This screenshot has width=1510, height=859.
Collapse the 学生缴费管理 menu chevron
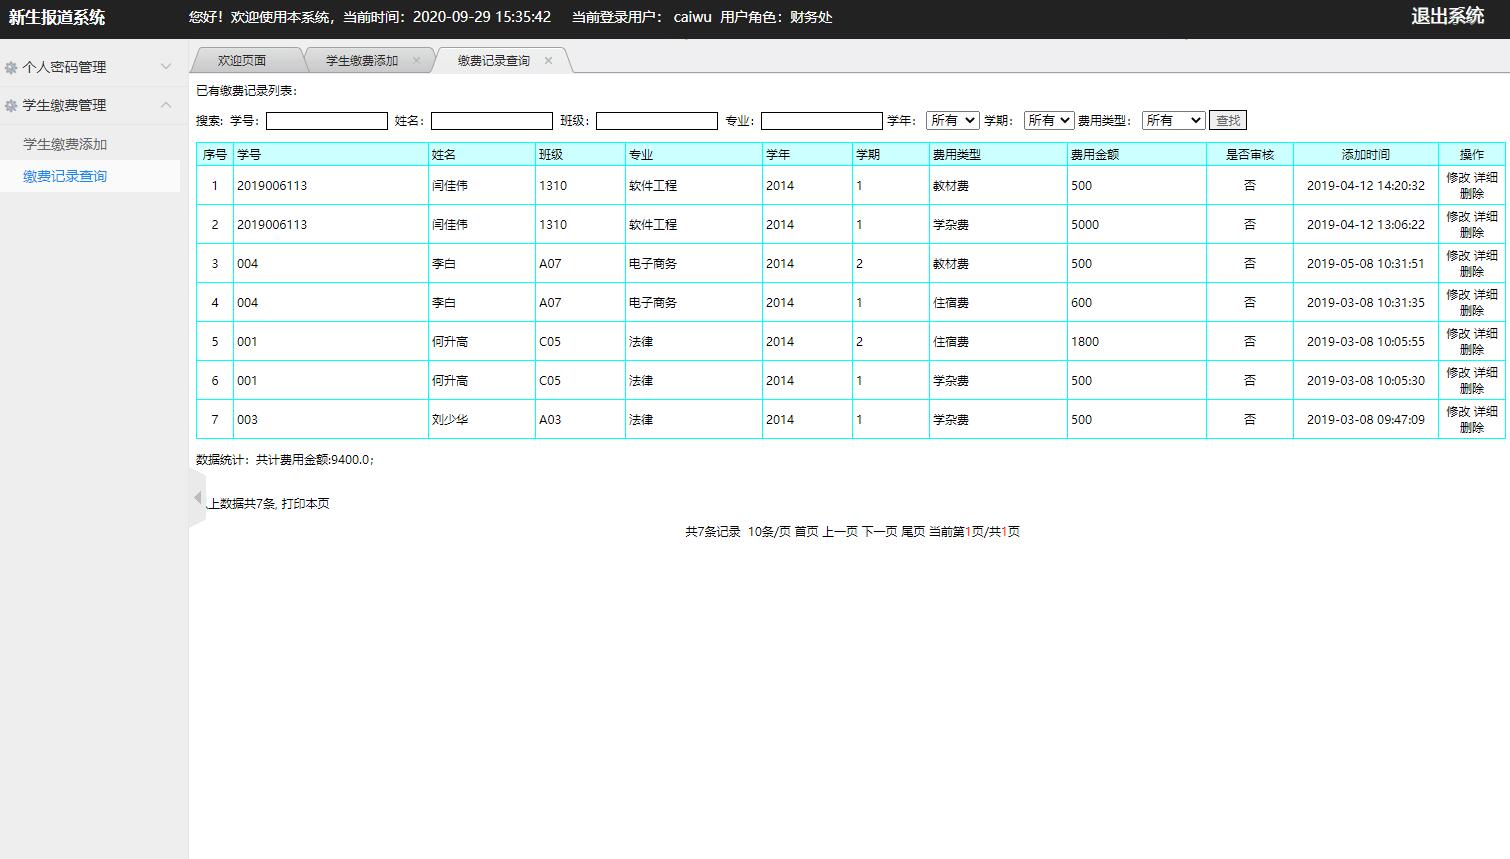pos(166,105)
